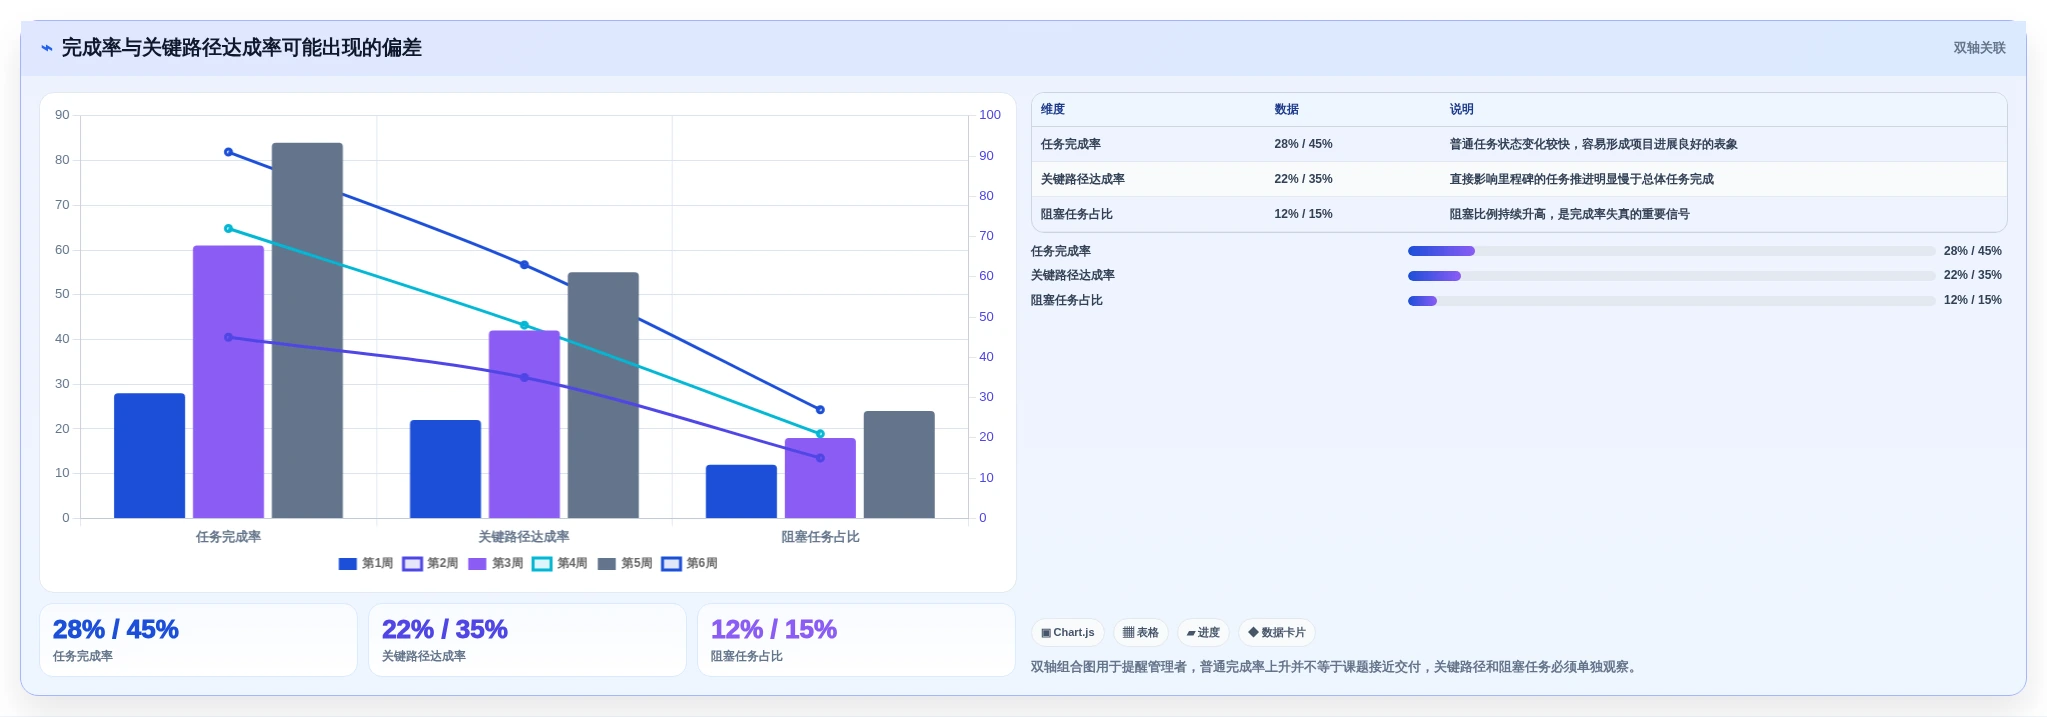Viewport: 2047px width, 717px height.
Task: Click the gray 第5周 bar for 关键路径达成率
Action: pyautogui.click(x=603, y=395)
